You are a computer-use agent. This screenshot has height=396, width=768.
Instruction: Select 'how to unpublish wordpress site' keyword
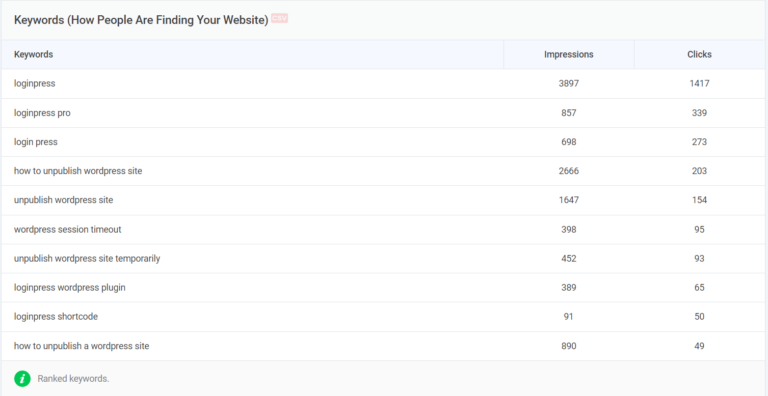tap(78, 171)
